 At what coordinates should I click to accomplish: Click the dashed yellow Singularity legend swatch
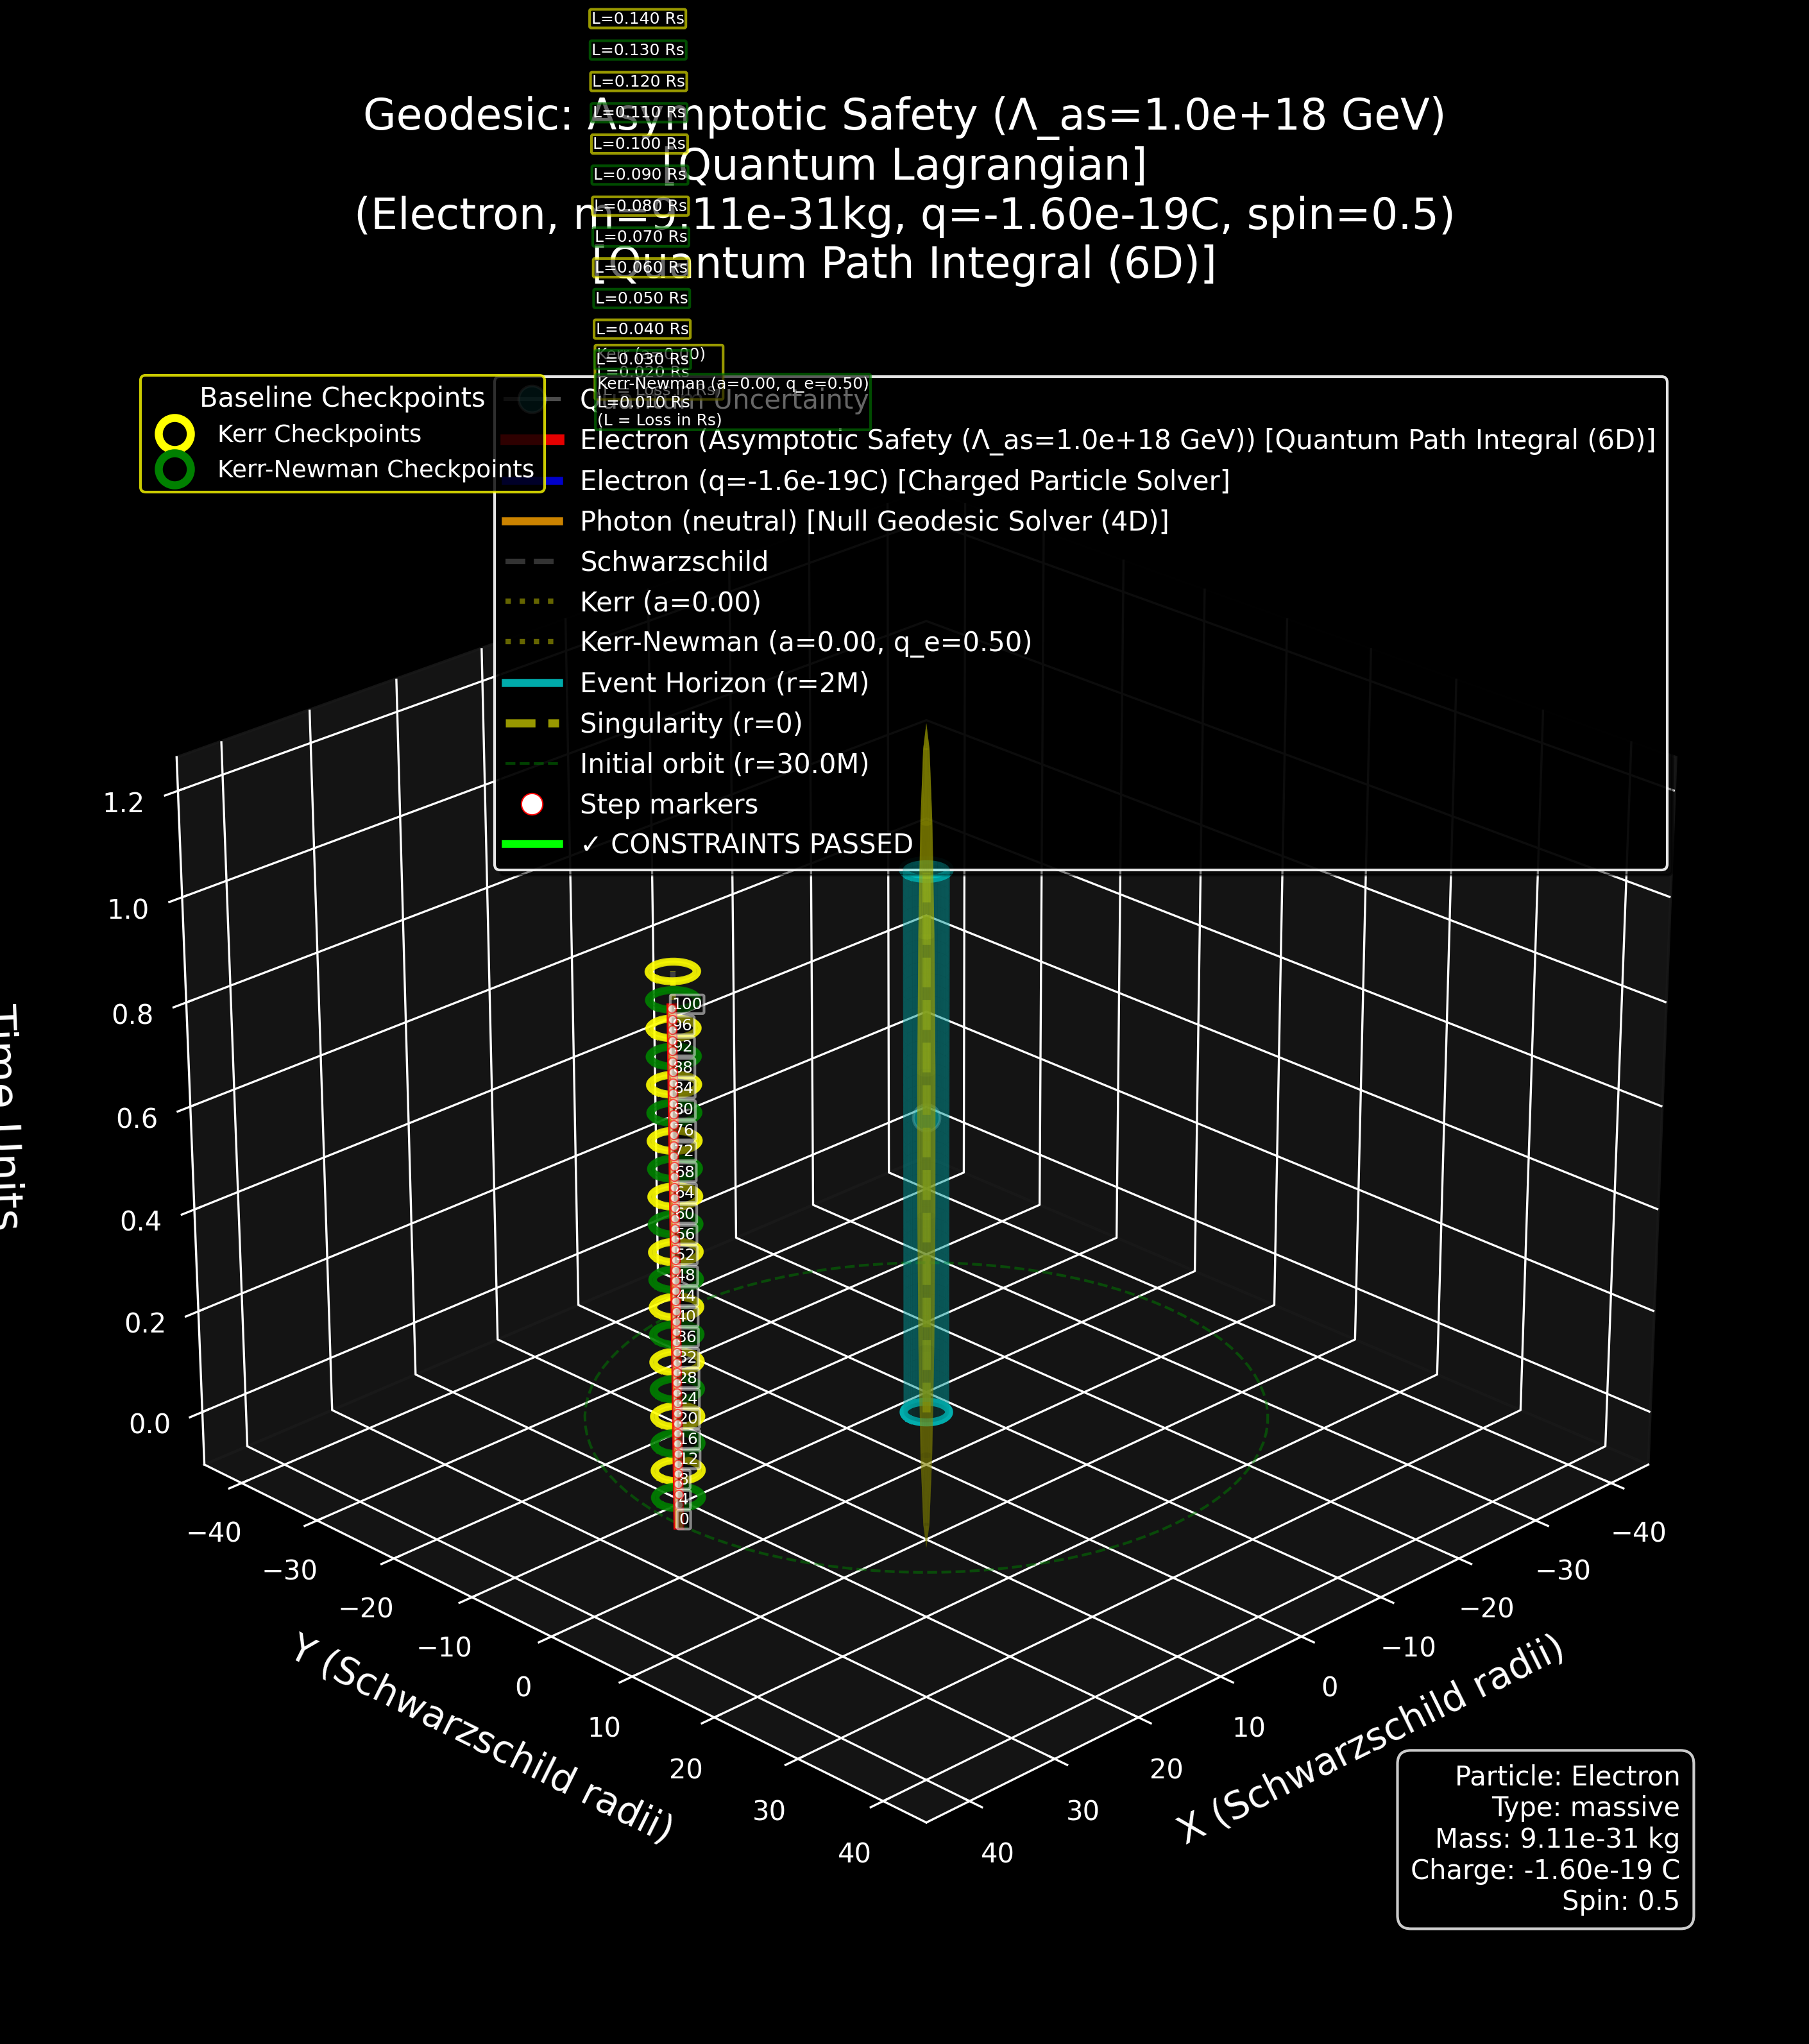click(x=532, y=723)
